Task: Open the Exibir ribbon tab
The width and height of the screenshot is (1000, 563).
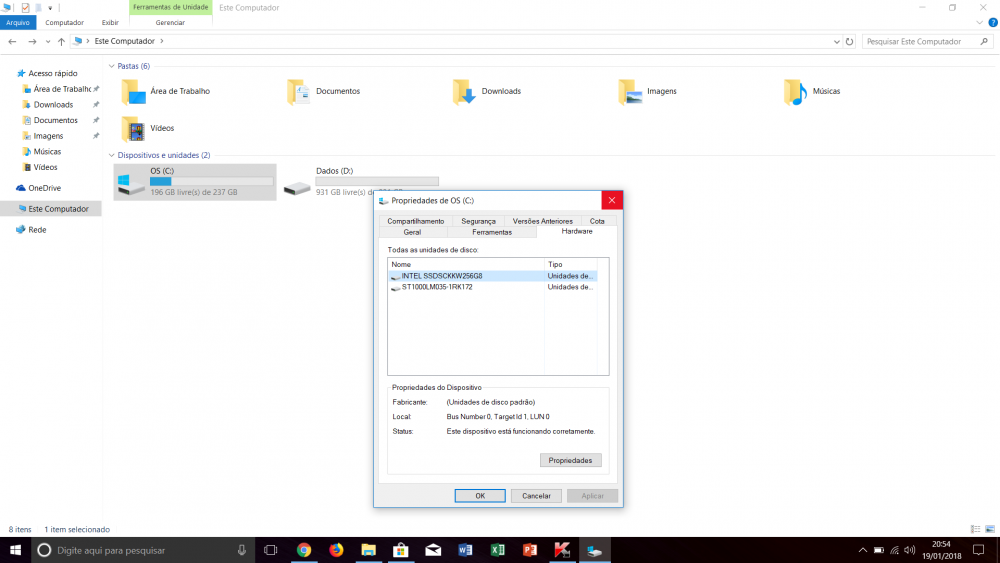Action: point(110,21)
